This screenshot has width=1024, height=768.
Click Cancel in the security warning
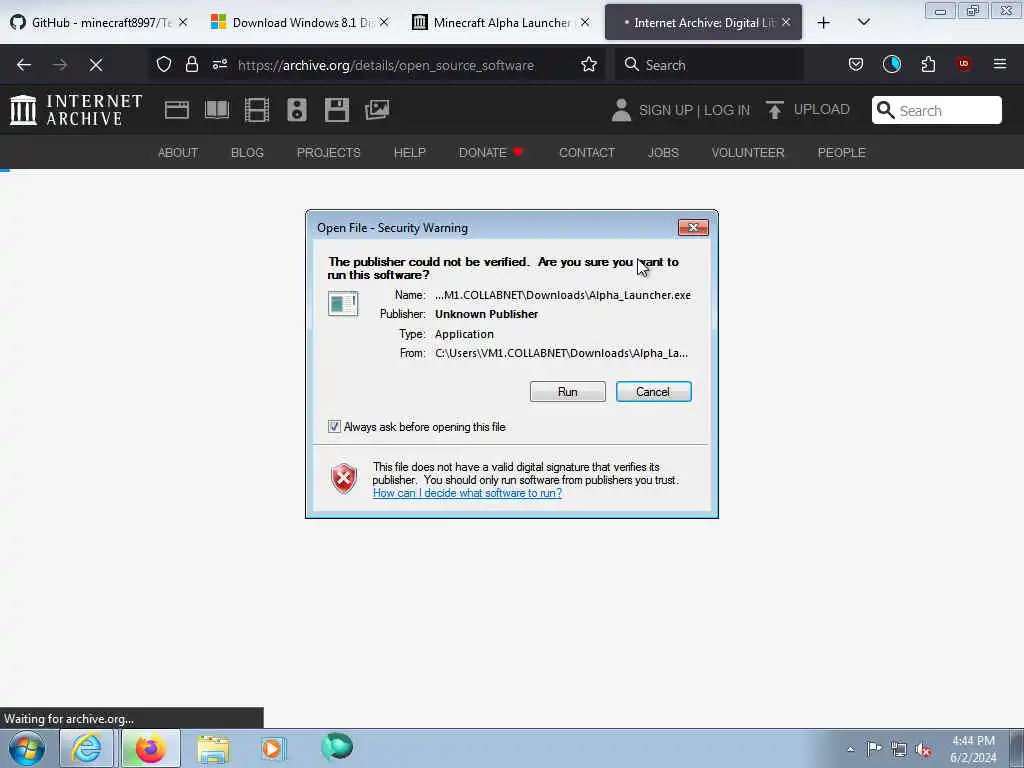pyautogui.click(x=653, y=392)
